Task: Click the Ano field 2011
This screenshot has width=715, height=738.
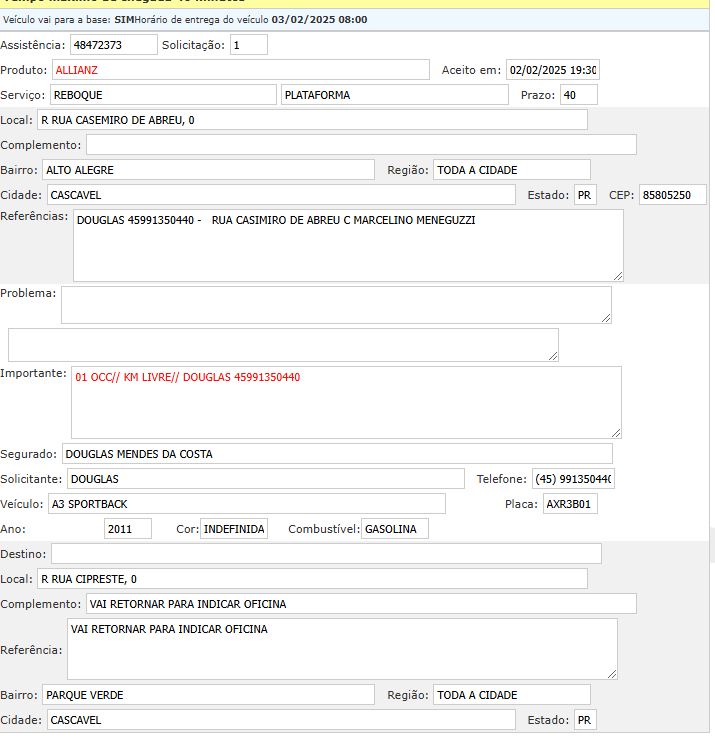Action: coord(128,529)
